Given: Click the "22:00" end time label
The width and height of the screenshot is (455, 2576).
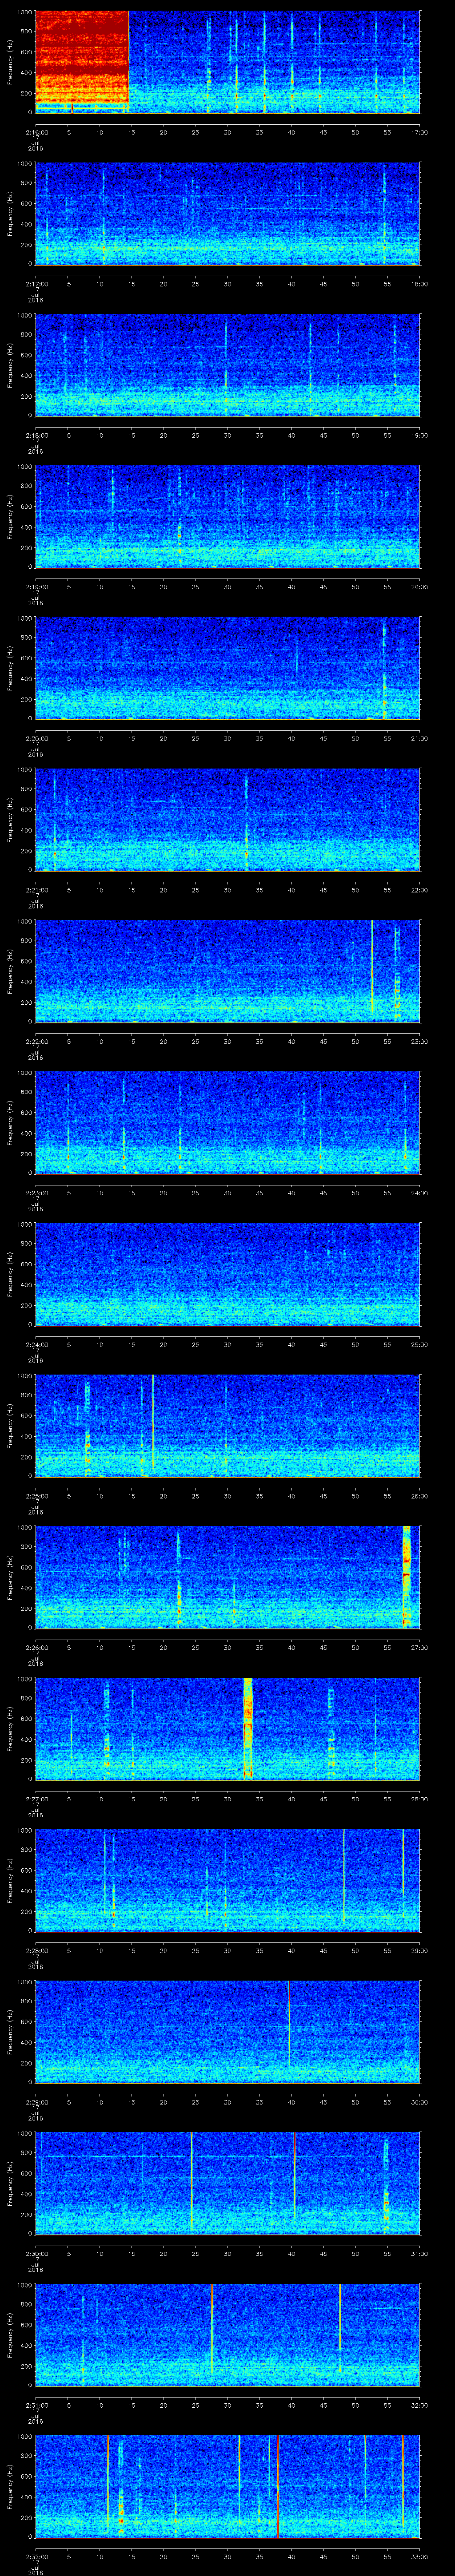Looking at the screenshot, I should (x=419, y=890).
